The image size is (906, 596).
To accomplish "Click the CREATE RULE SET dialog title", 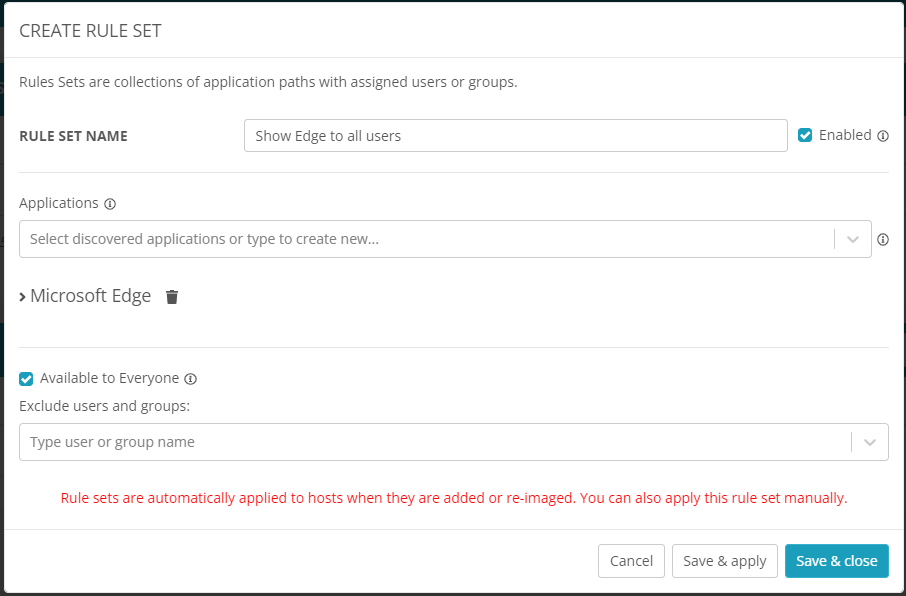I will [x=91, y=31].
